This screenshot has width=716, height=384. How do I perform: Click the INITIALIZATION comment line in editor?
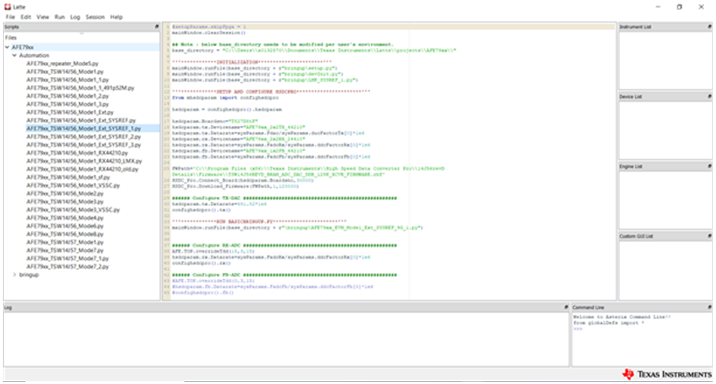[x=252, y=62]
